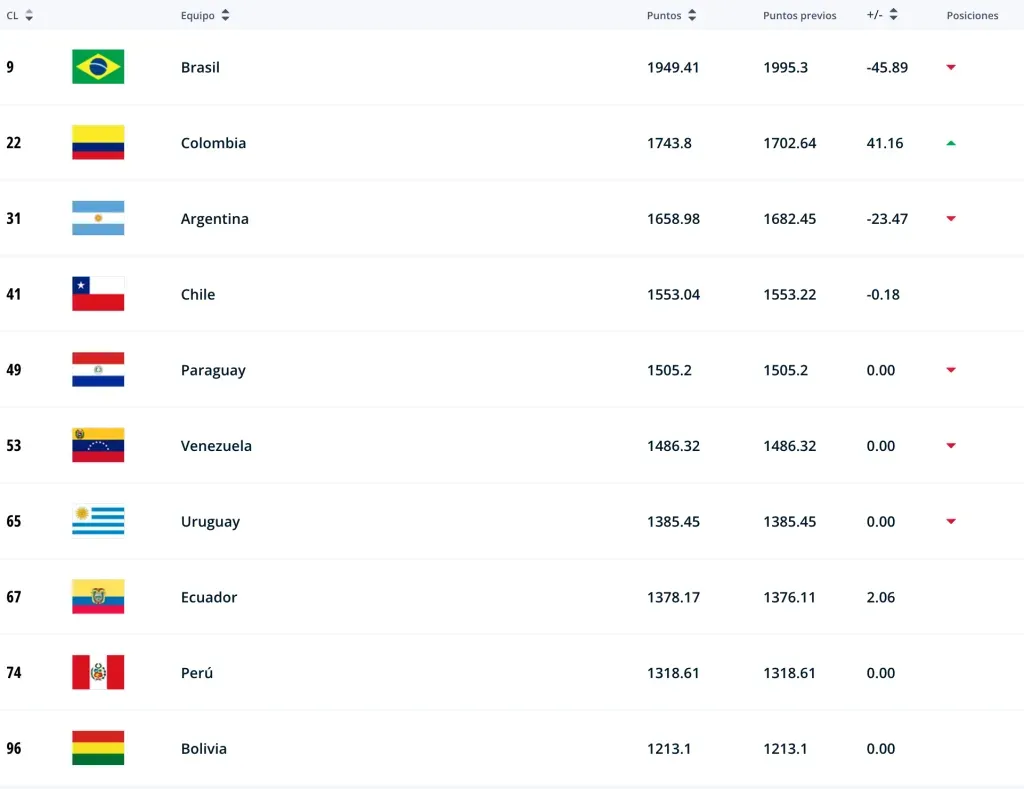Open the Colombia team link
The image size is (1024, 789).
coord(213,143)
